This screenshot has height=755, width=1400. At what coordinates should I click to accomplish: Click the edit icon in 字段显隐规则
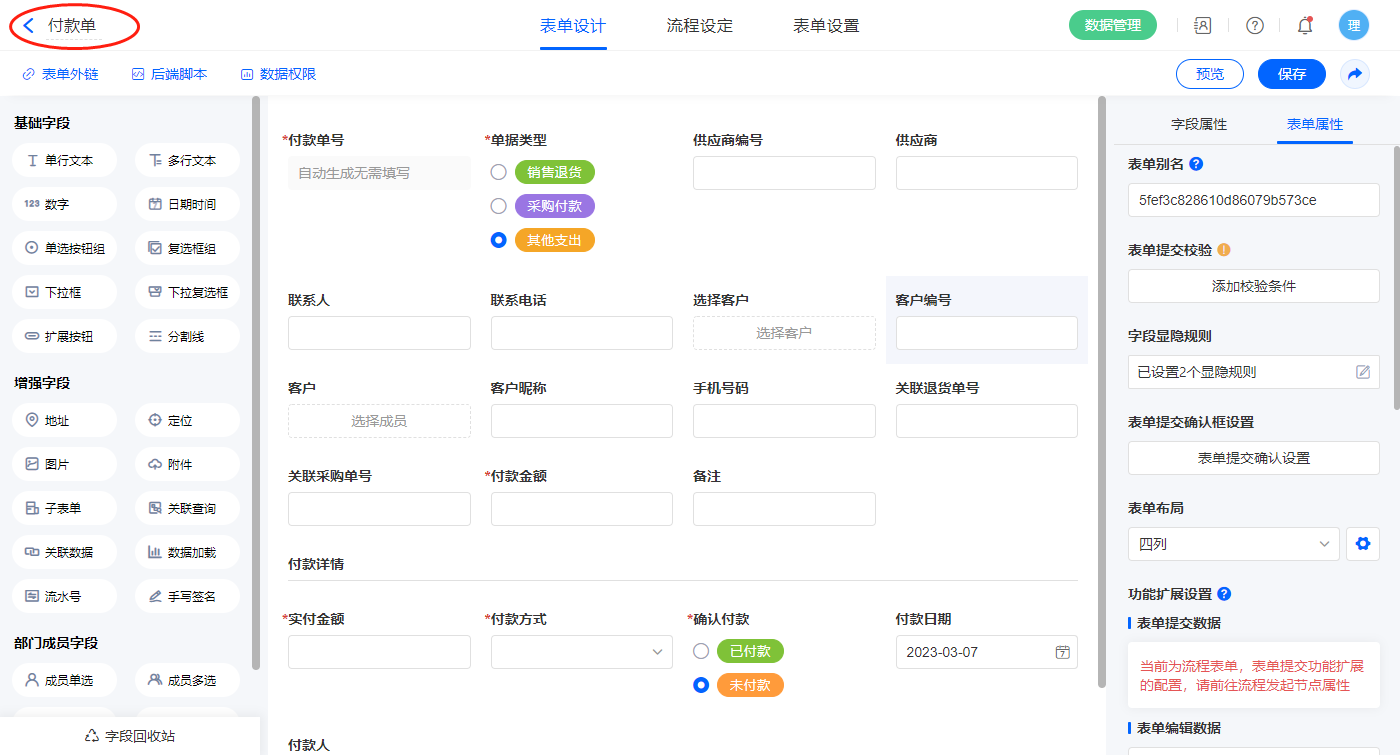pyautogui.click(x=1362, y=372)
